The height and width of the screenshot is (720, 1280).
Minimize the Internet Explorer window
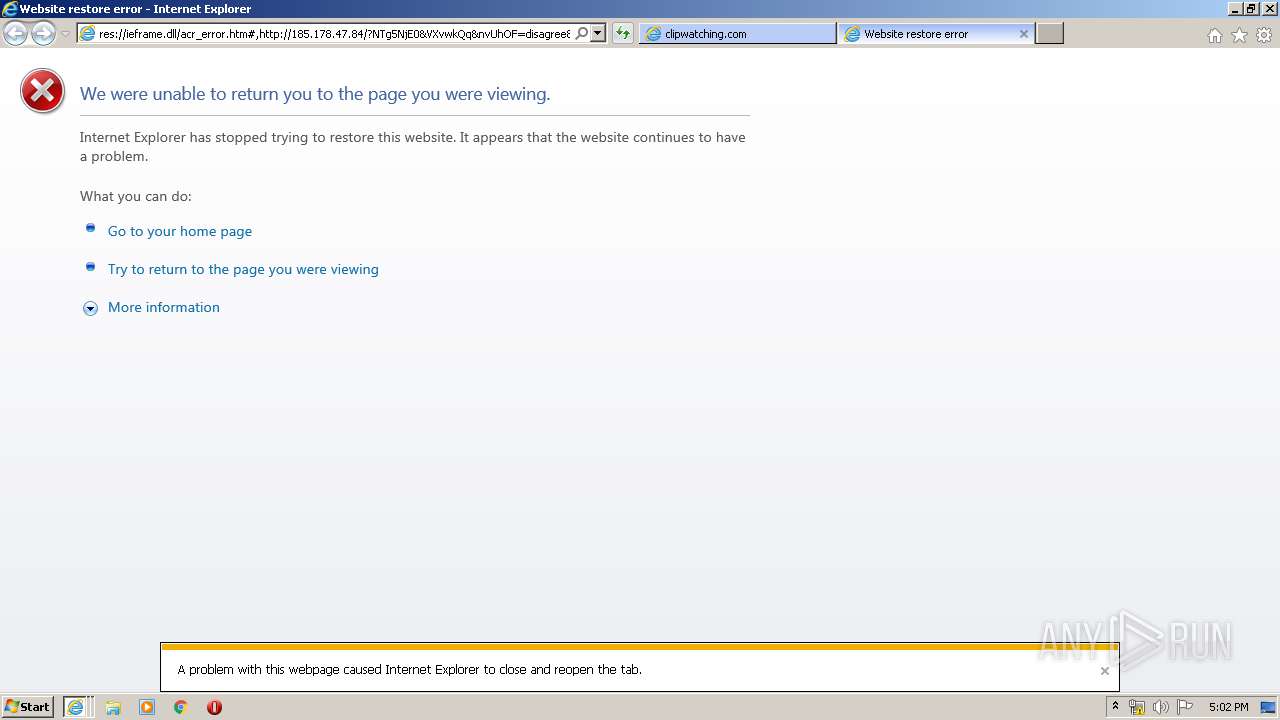(x=1234, y=9)
